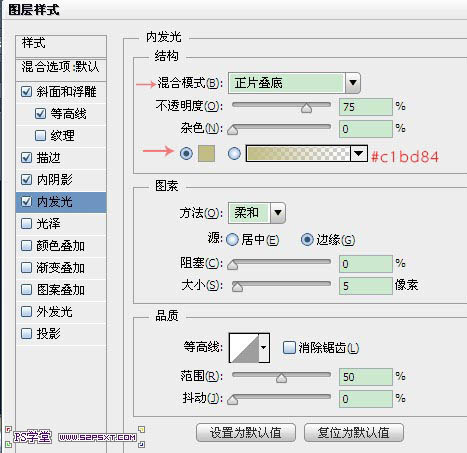Enable the 消除锯齿 checkbox
This screenshot has width=467, height=453.
[x=289, y=347]
